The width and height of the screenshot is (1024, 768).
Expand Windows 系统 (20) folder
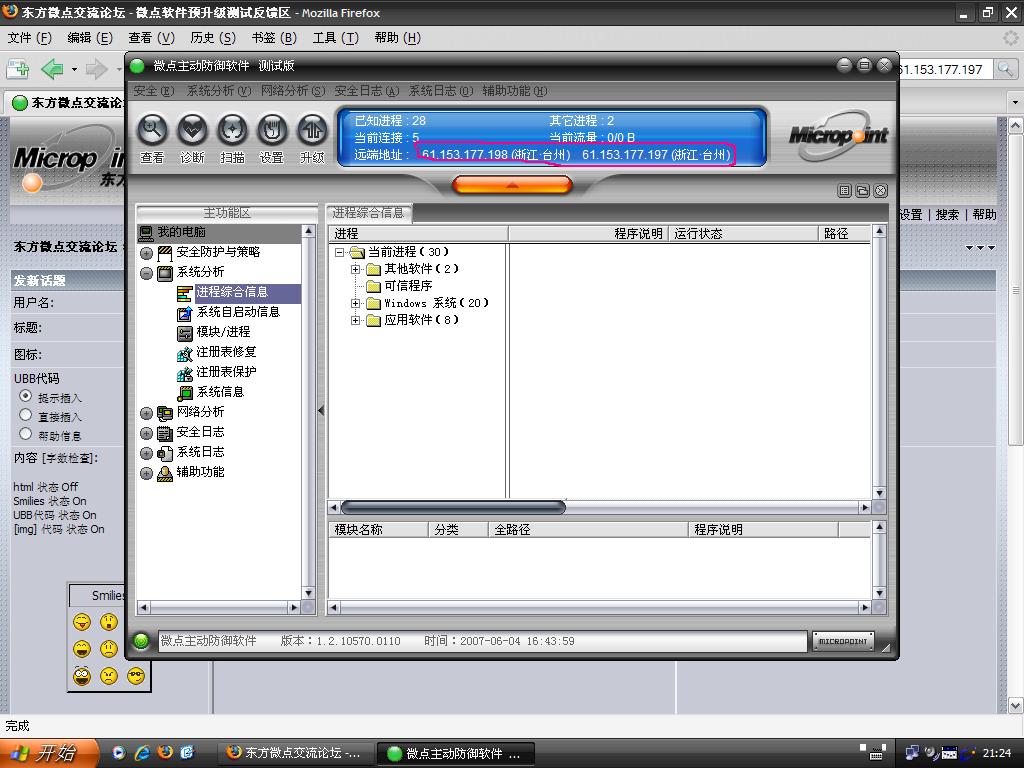pos(355,303)
